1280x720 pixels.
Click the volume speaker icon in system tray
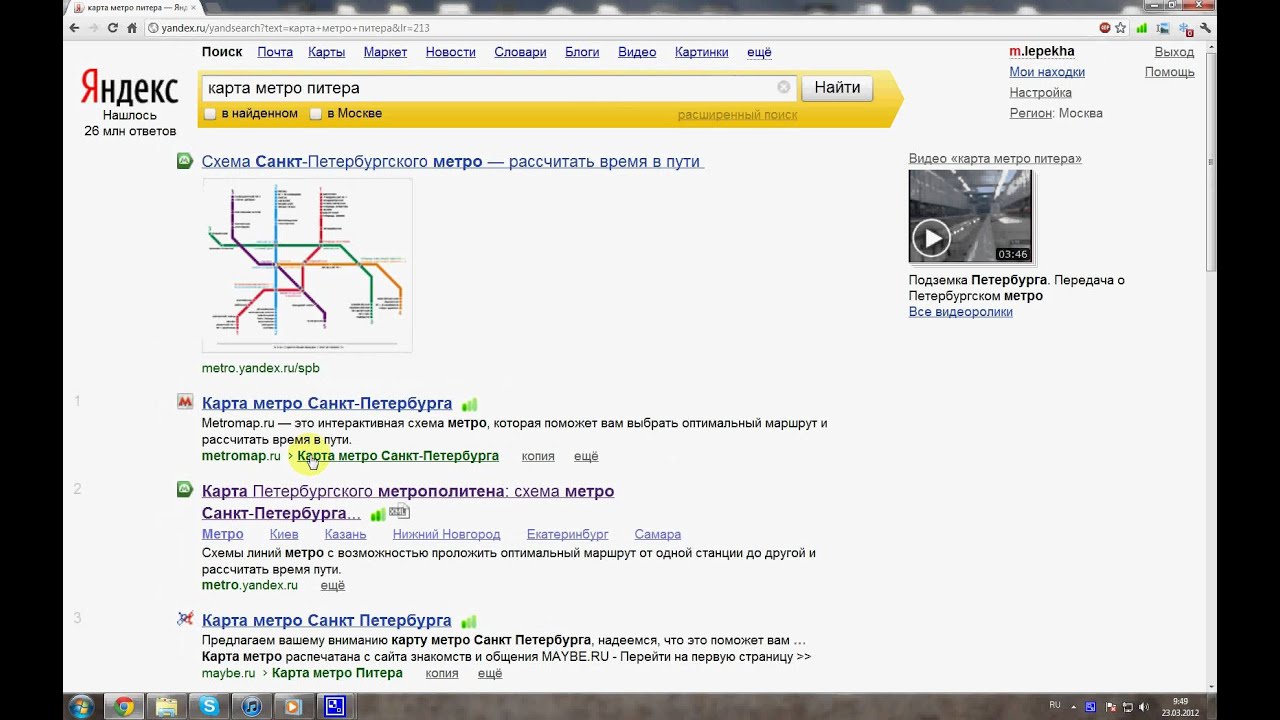tap(1143, 707)
